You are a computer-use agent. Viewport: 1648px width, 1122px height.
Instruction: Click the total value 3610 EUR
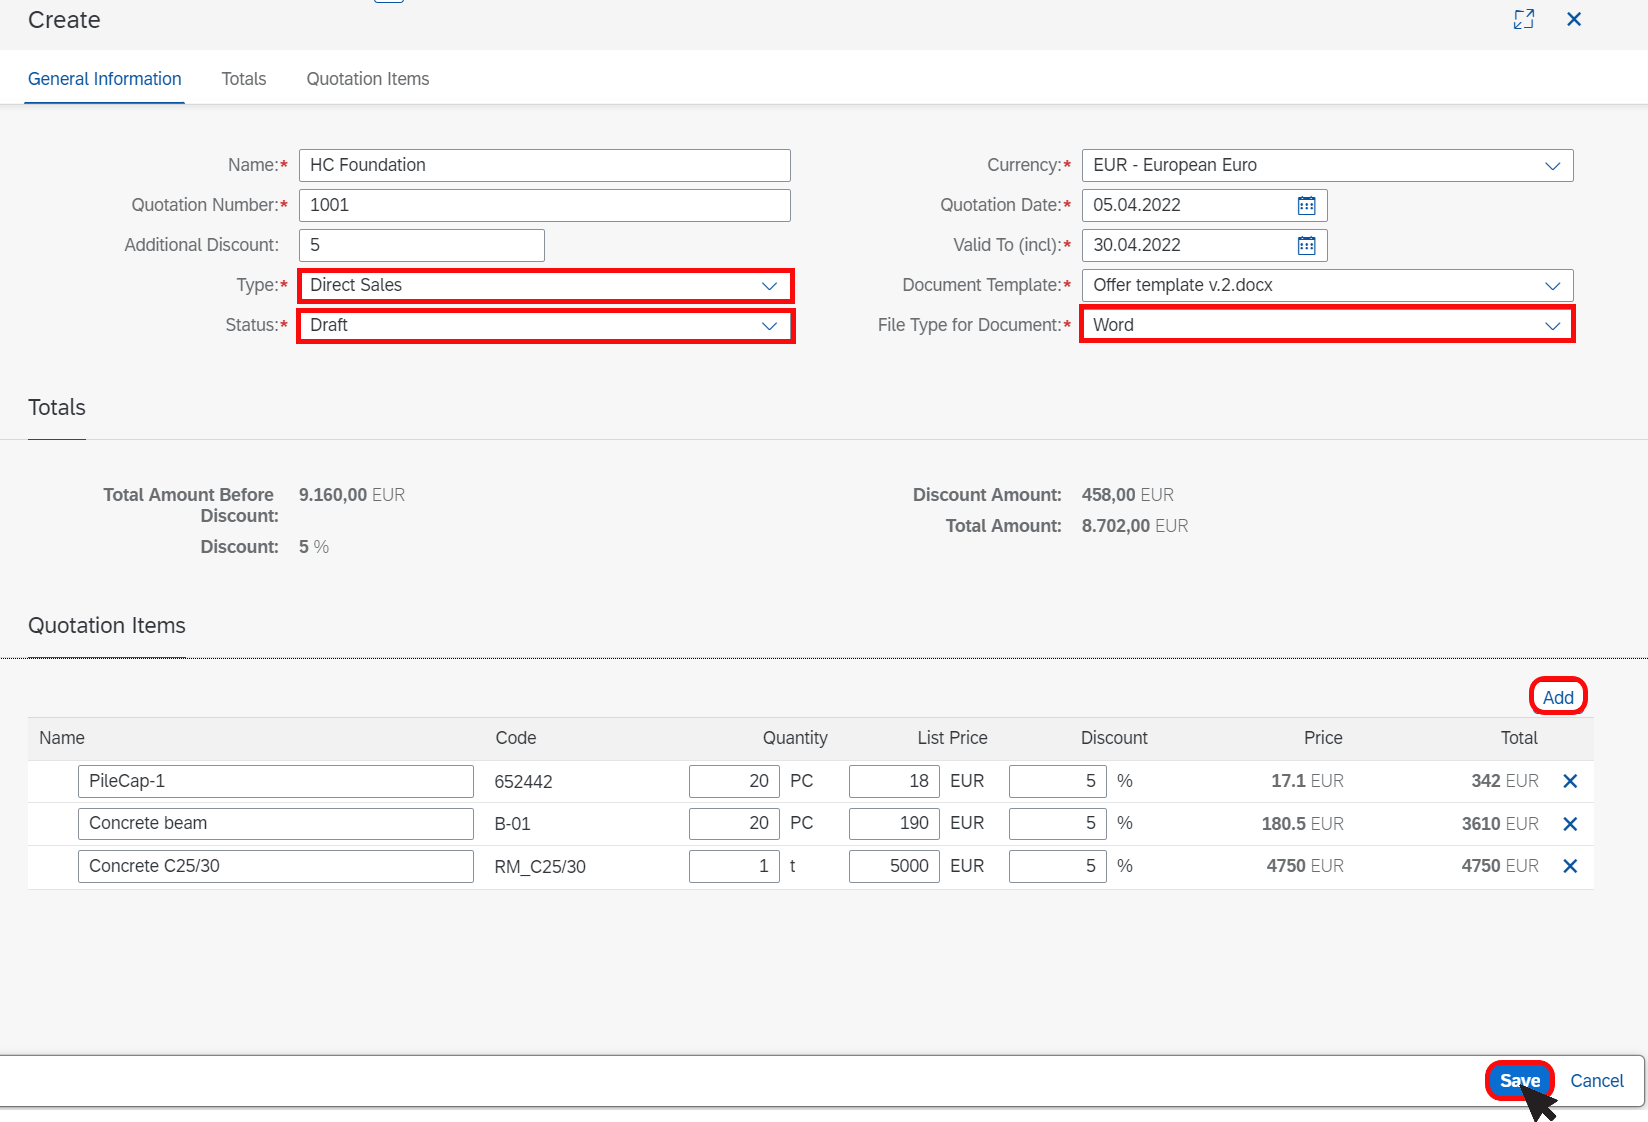tap(1500, 824)
